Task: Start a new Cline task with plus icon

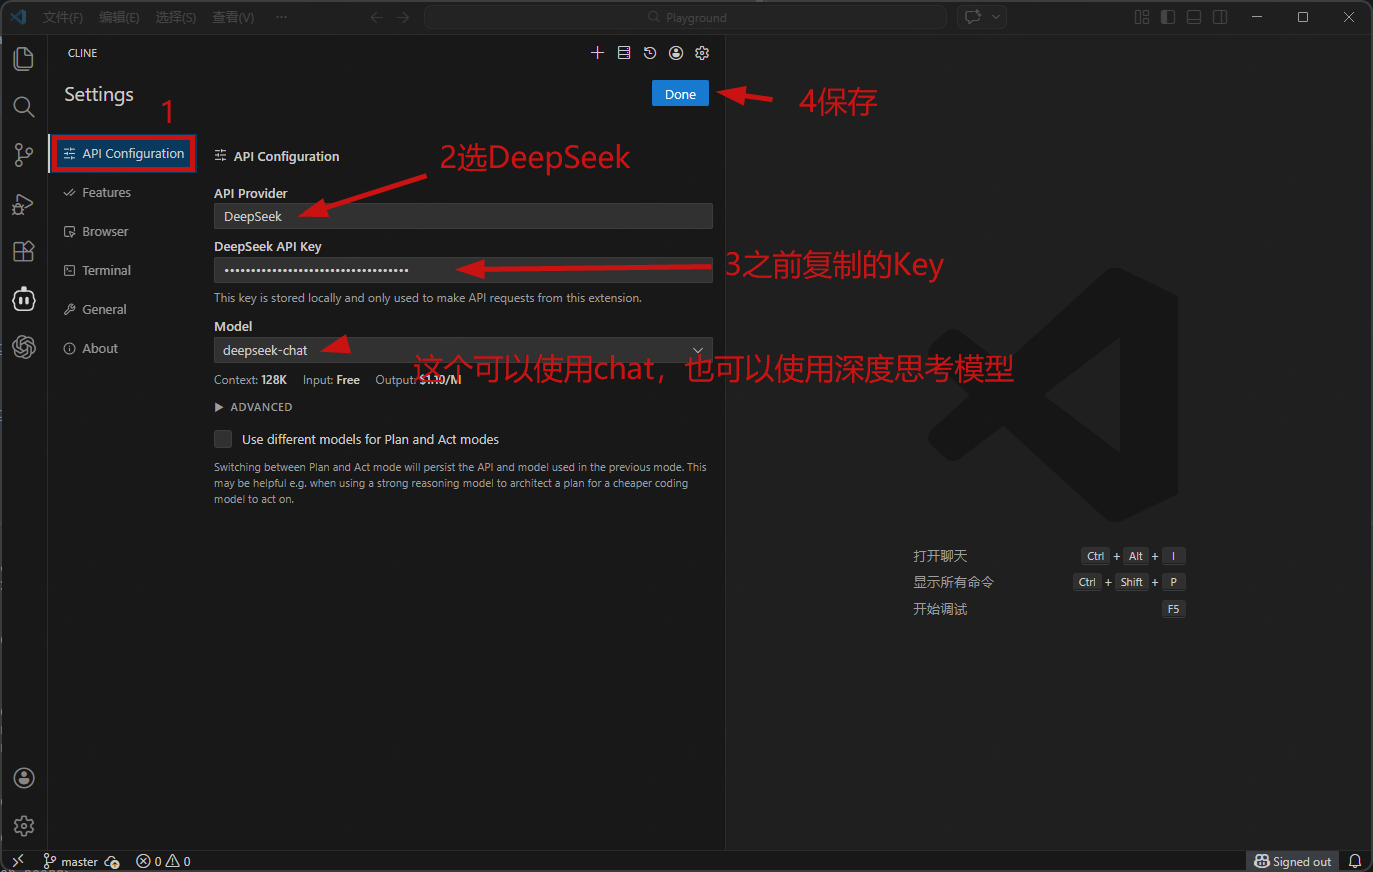Action: 597,53
